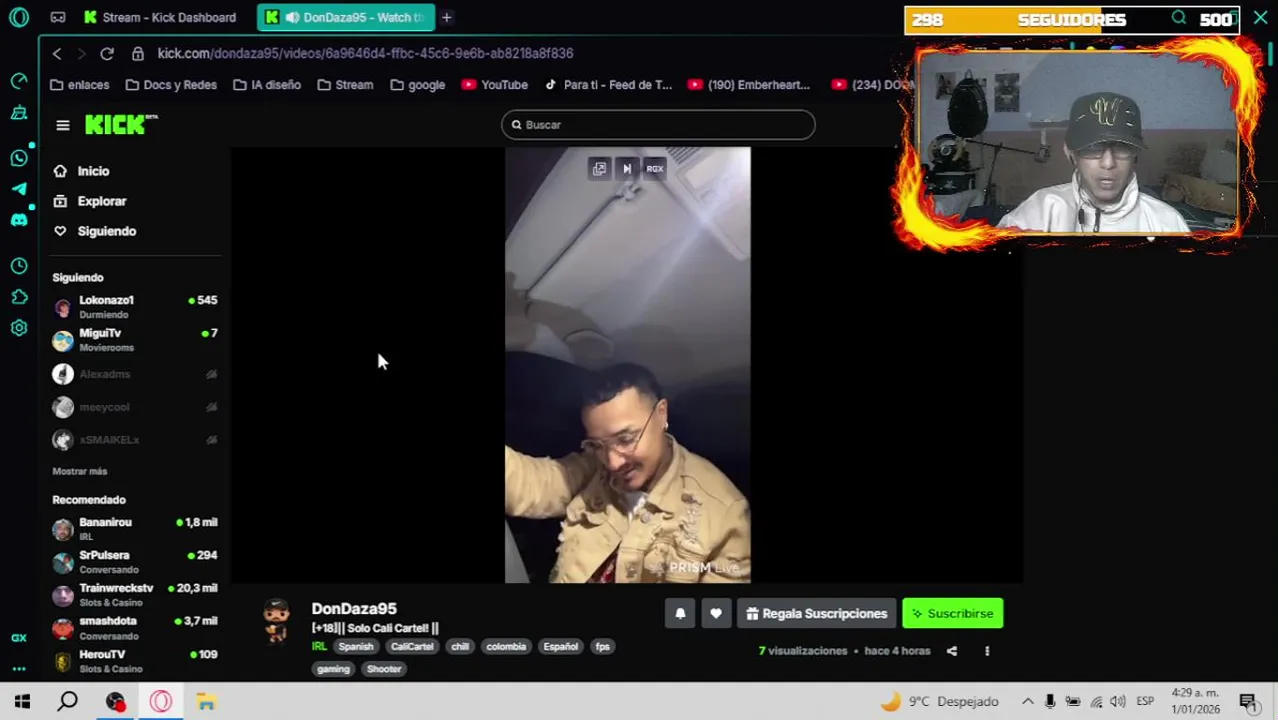1278x720 pixels.
Task: Open browser history clock icon
Action: click(19, 266)
